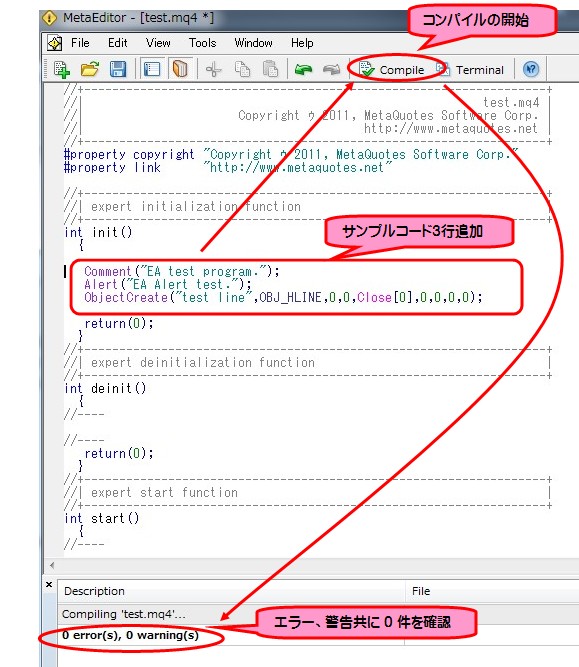Click the Cut scissors icon
Image resolution: width=579 pixels, height=667 pixels.
214,69
